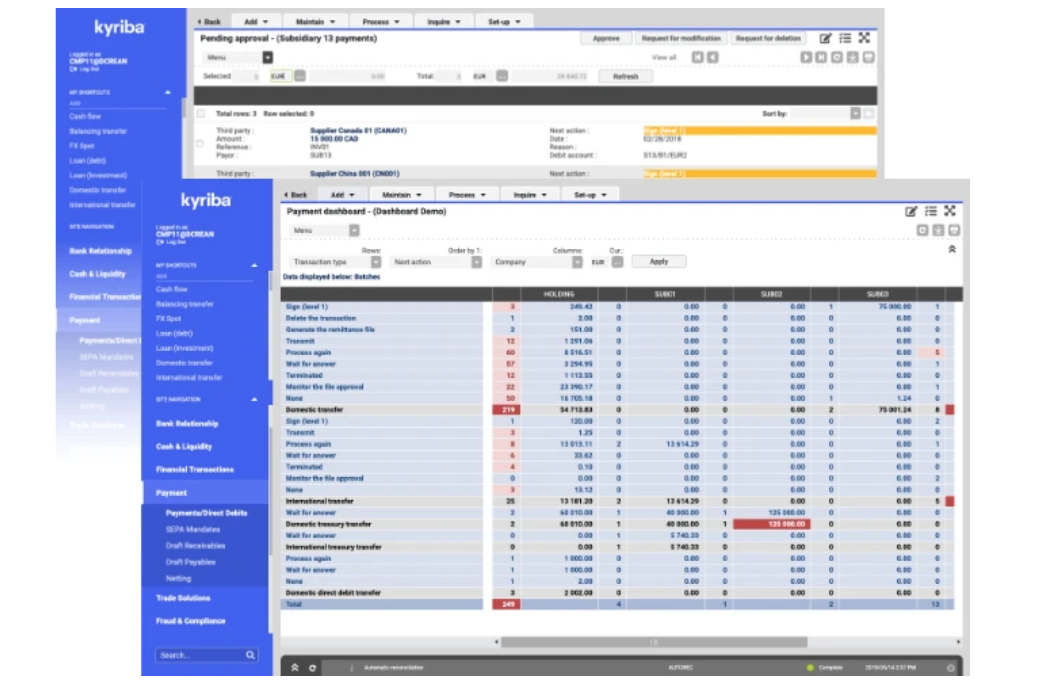Click the double-chevron icon in bottom status bar
The height and width of the screenshot is (681, 1040).
click(x=294, y=668)
